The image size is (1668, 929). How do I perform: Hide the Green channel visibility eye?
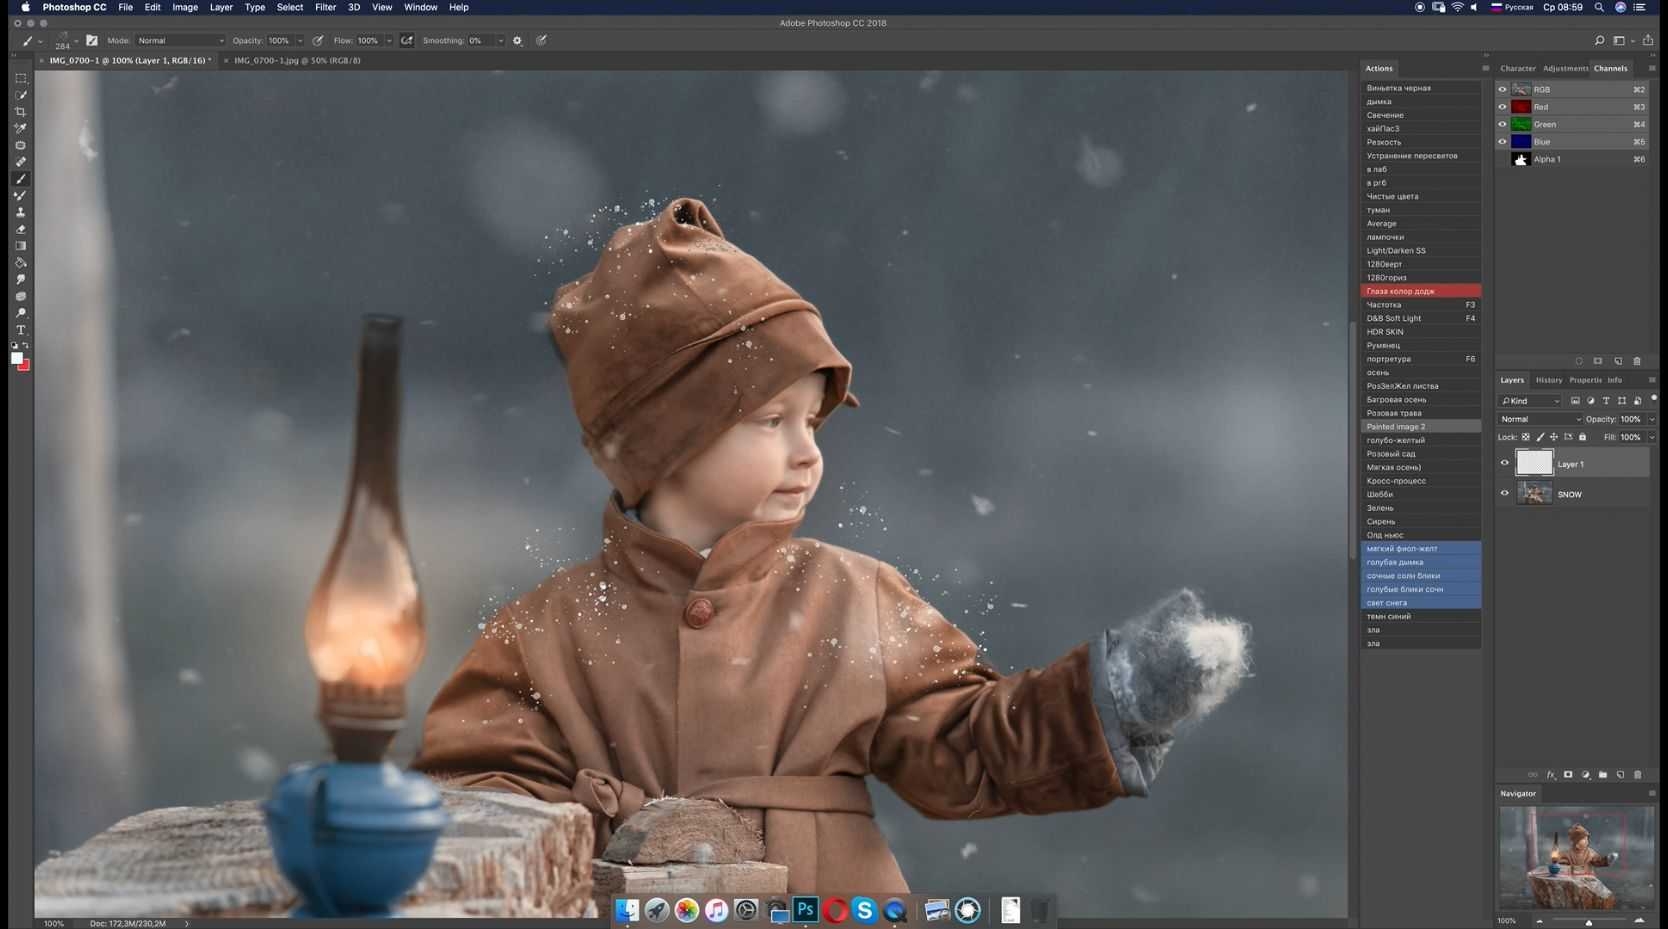(1502, 125)
